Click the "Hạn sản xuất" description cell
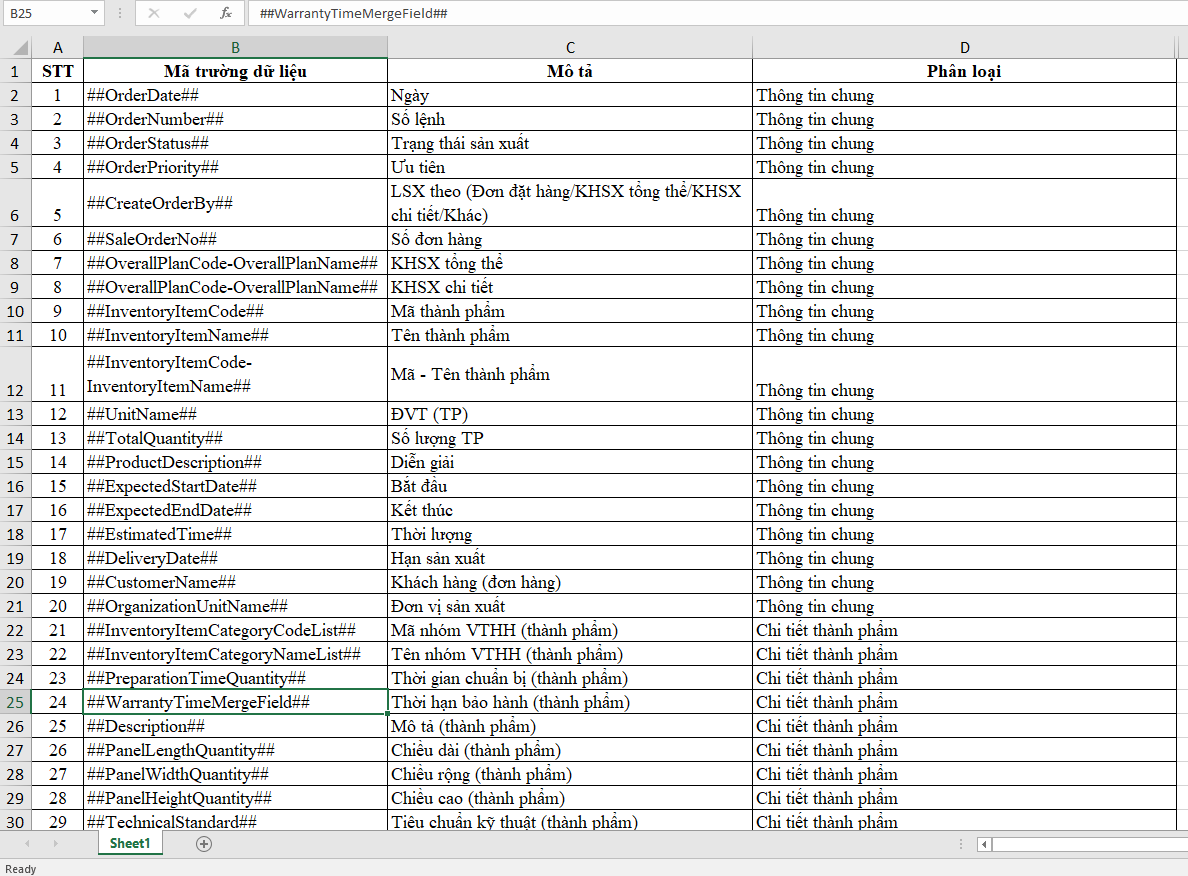The height and width of the screenshot is (876, 1188). click(569, 558)
